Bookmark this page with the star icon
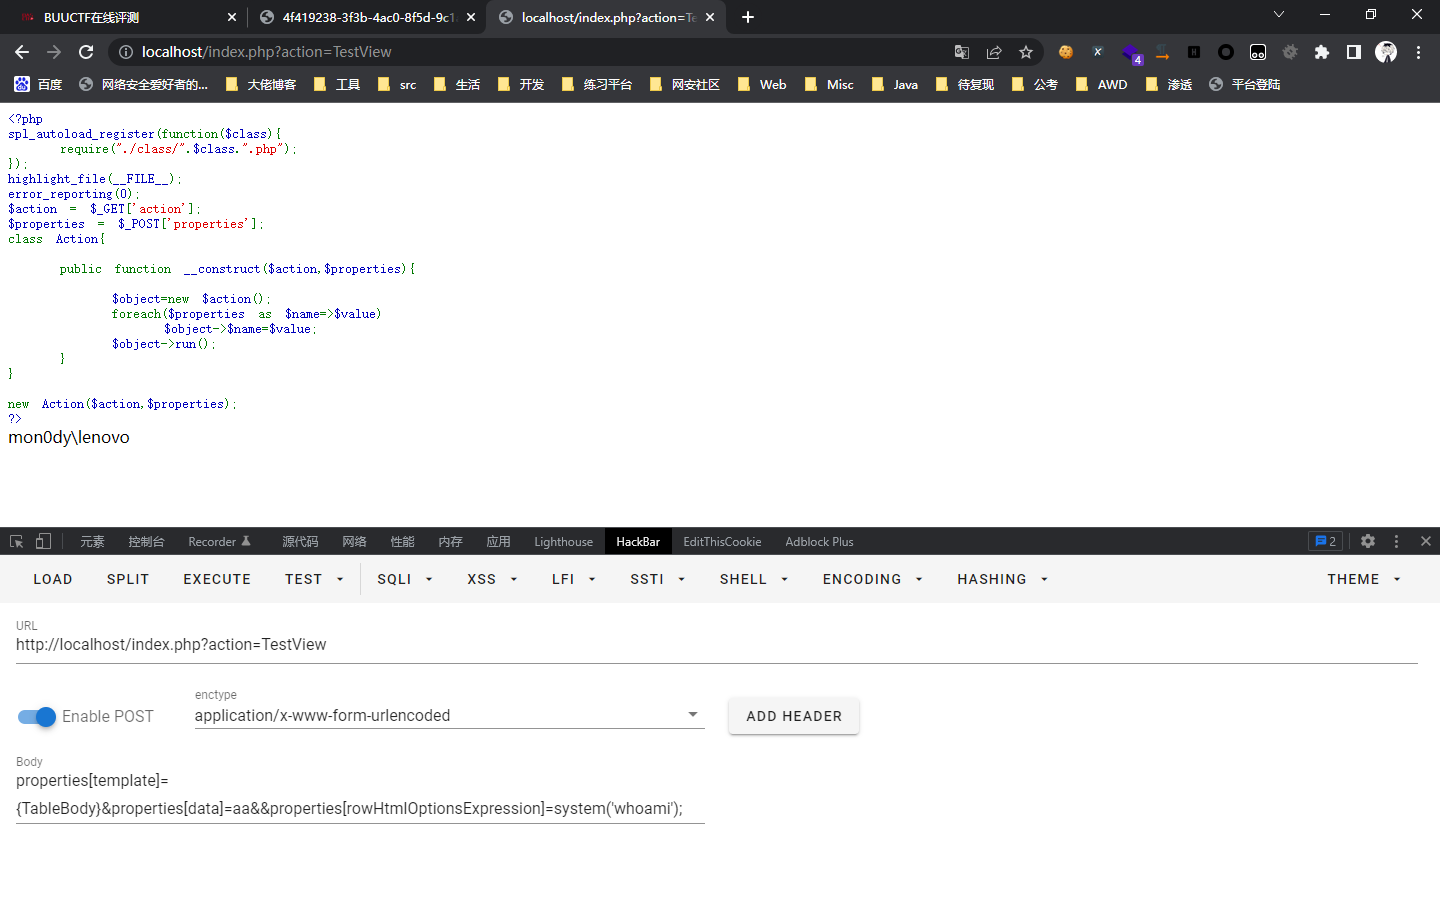1440x900 pixels. (x=1026, y=52)
